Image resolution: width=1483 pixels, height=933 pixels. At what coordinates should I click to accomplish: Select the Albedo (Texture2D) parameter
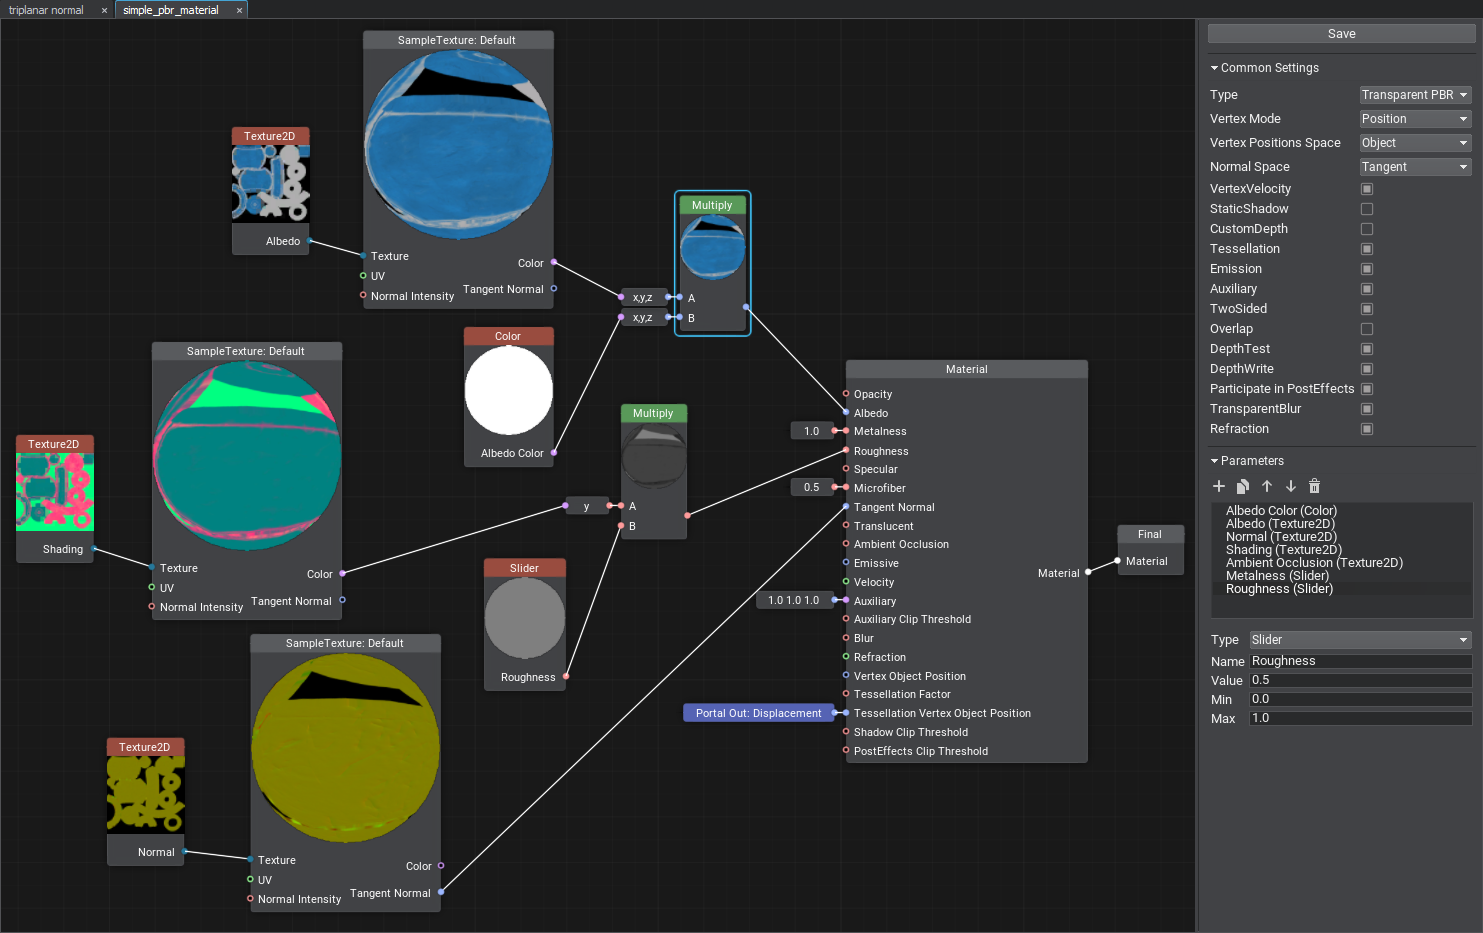click(1280, 524)
